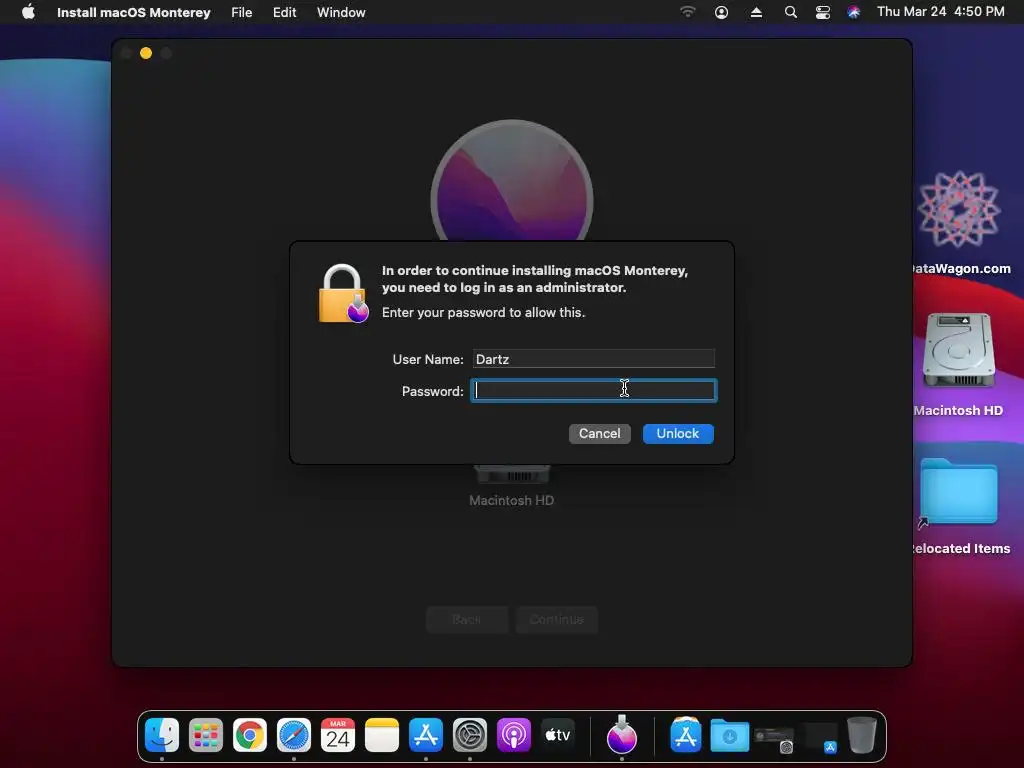
Task: Open System Preferences from the Dock
Action: pos(470,735)
